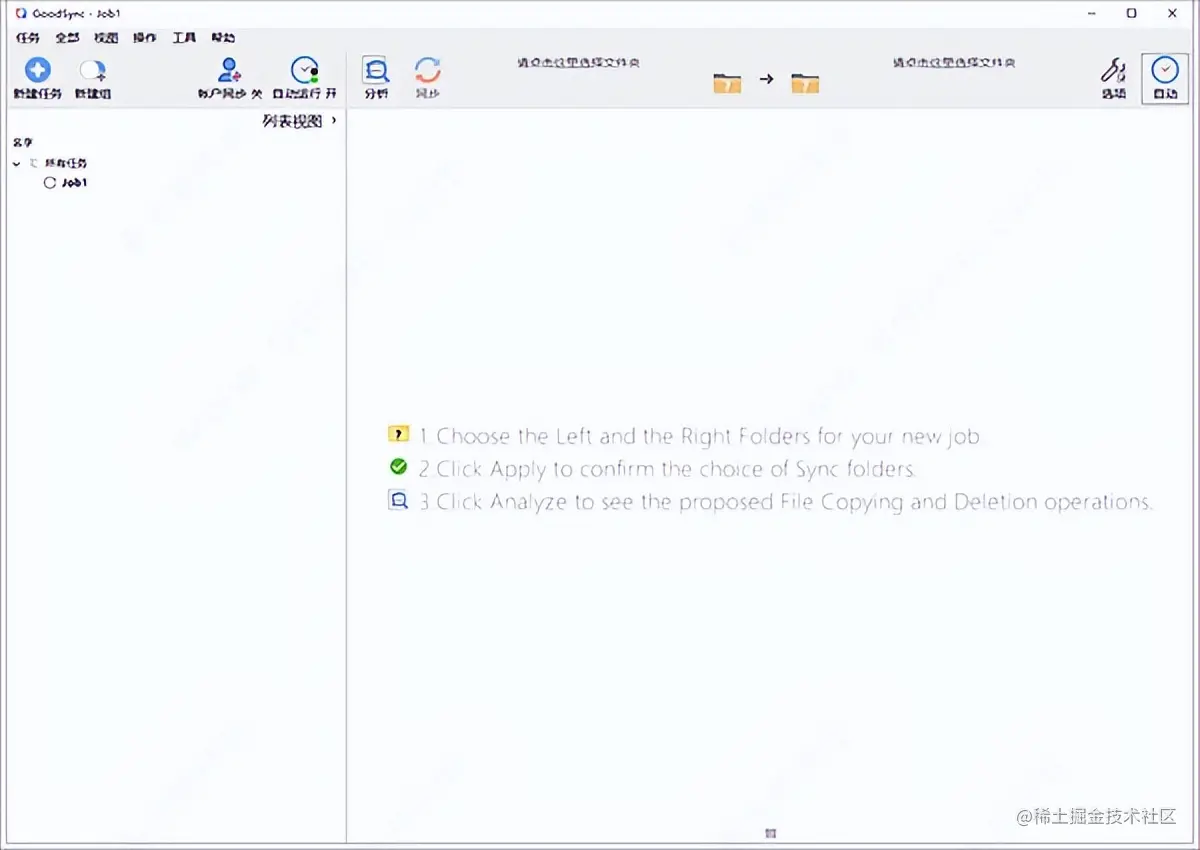Click the 'Click Analyze to see' hint text
Screen dimensions: 1200x850
(786, 502)
